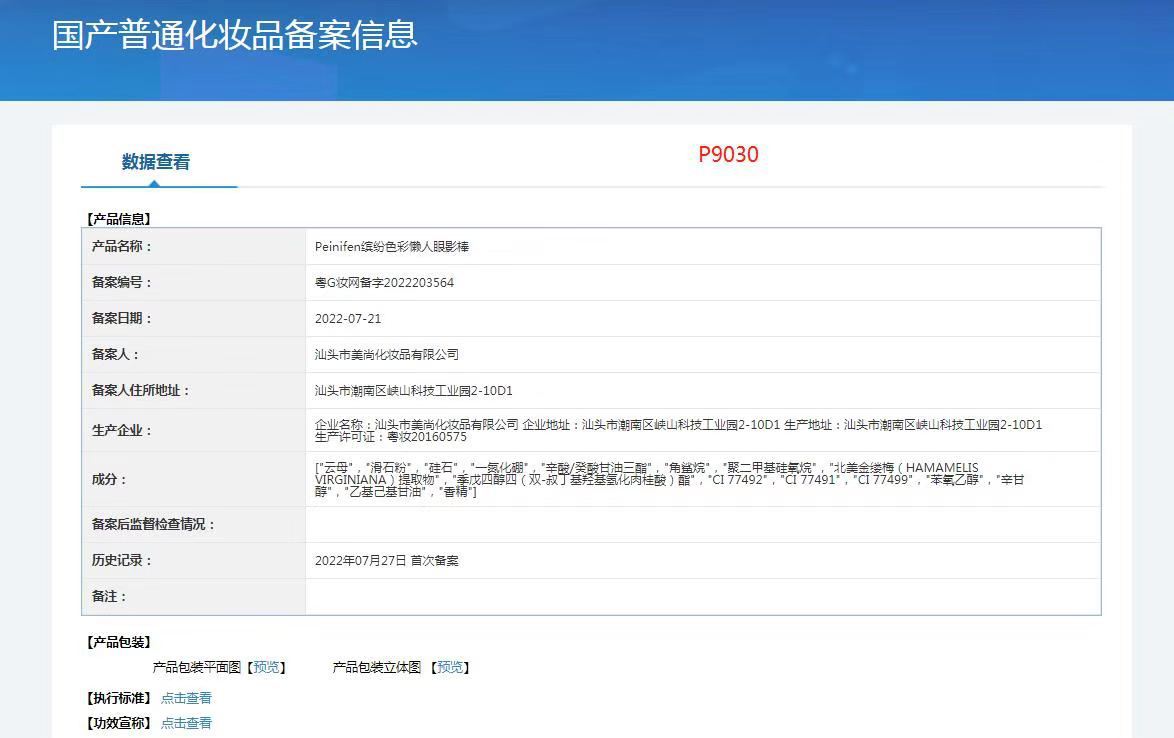Screen dimensions: 1174x738
Task: Click the red P9030 label
Action: pyautogui.click(x=728, y=154)
